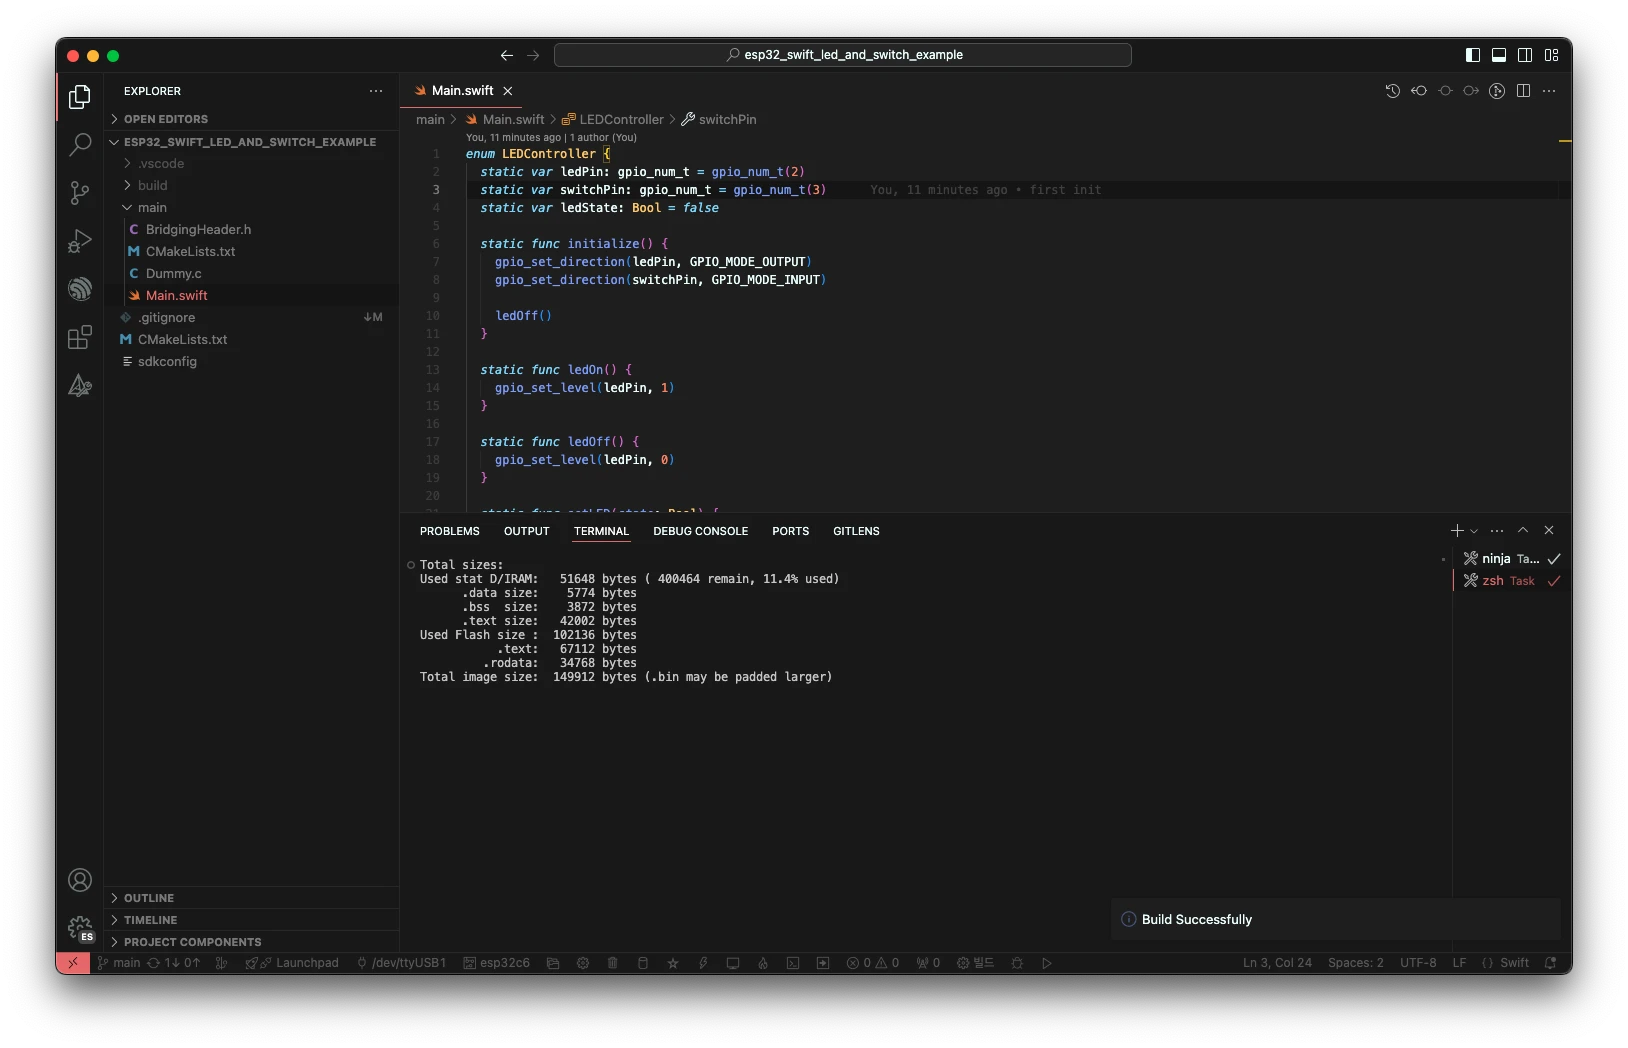Open the Source Control view

coord(80,193)
